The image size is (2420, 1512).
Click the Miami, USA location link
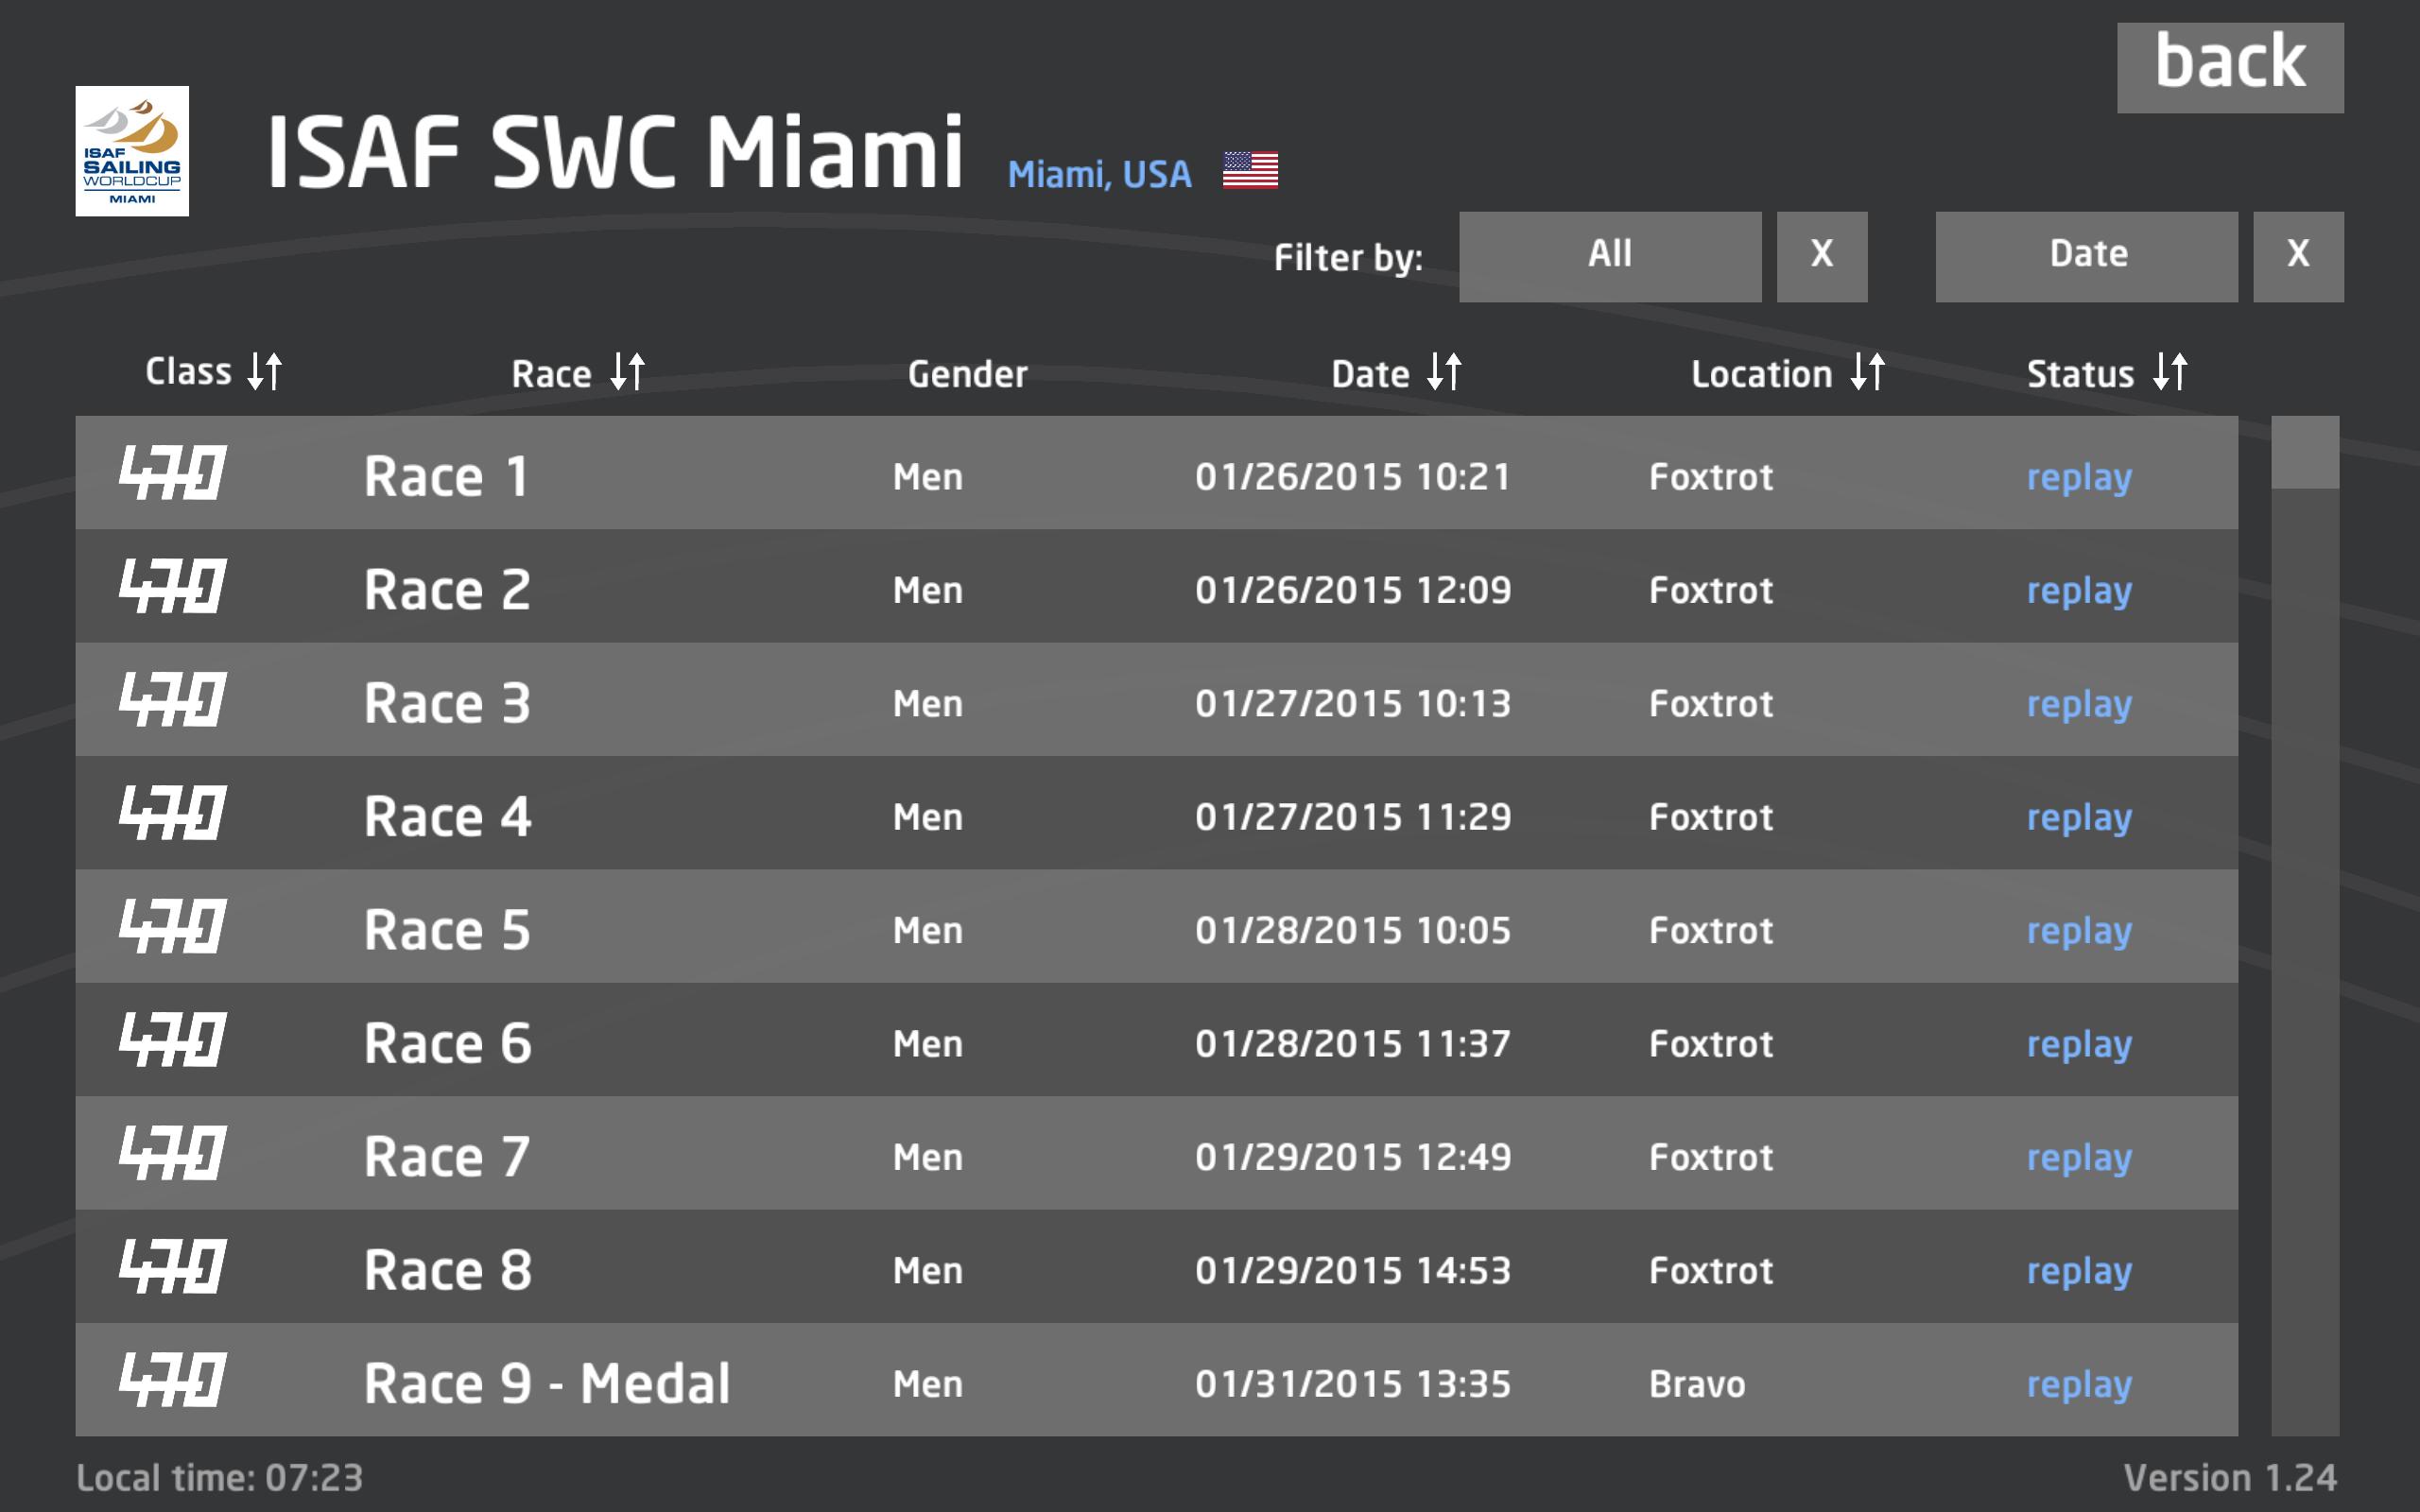click(1099, 175)
